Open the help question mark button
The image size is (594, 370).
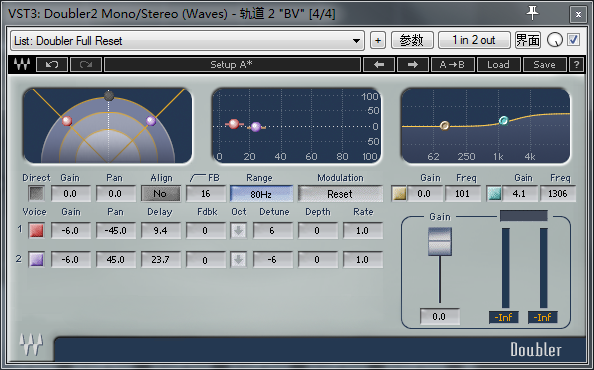[577, 64]
